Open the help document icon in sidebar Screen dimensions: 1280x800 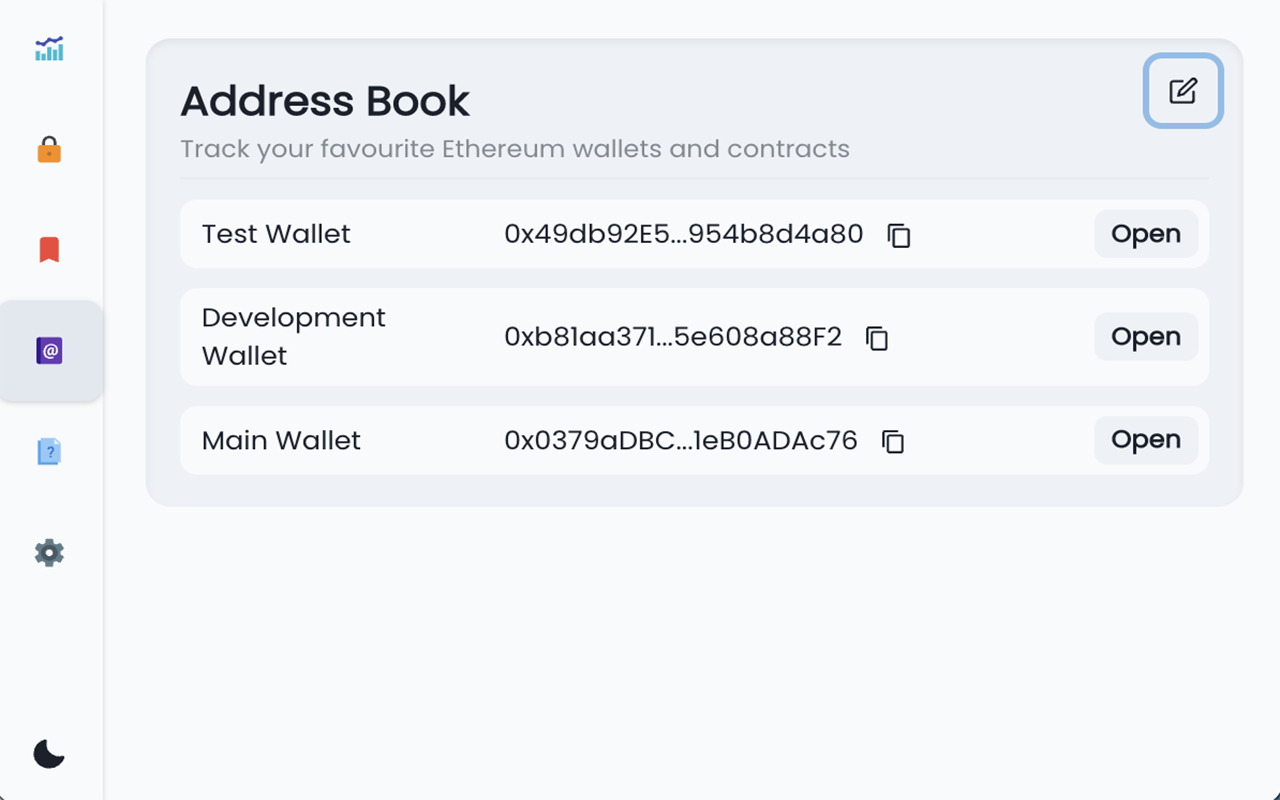(49, 451)
